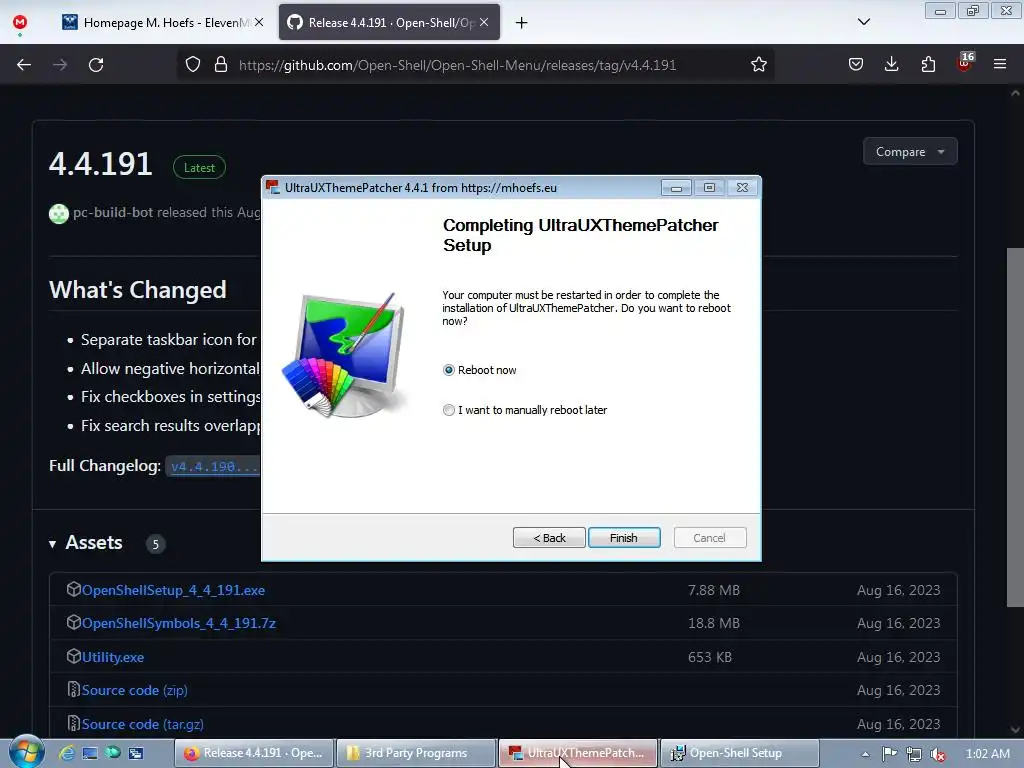This screenshot has height=768, width=1024.
Task: Click the site padlock security icon
Action: (221, 65)
